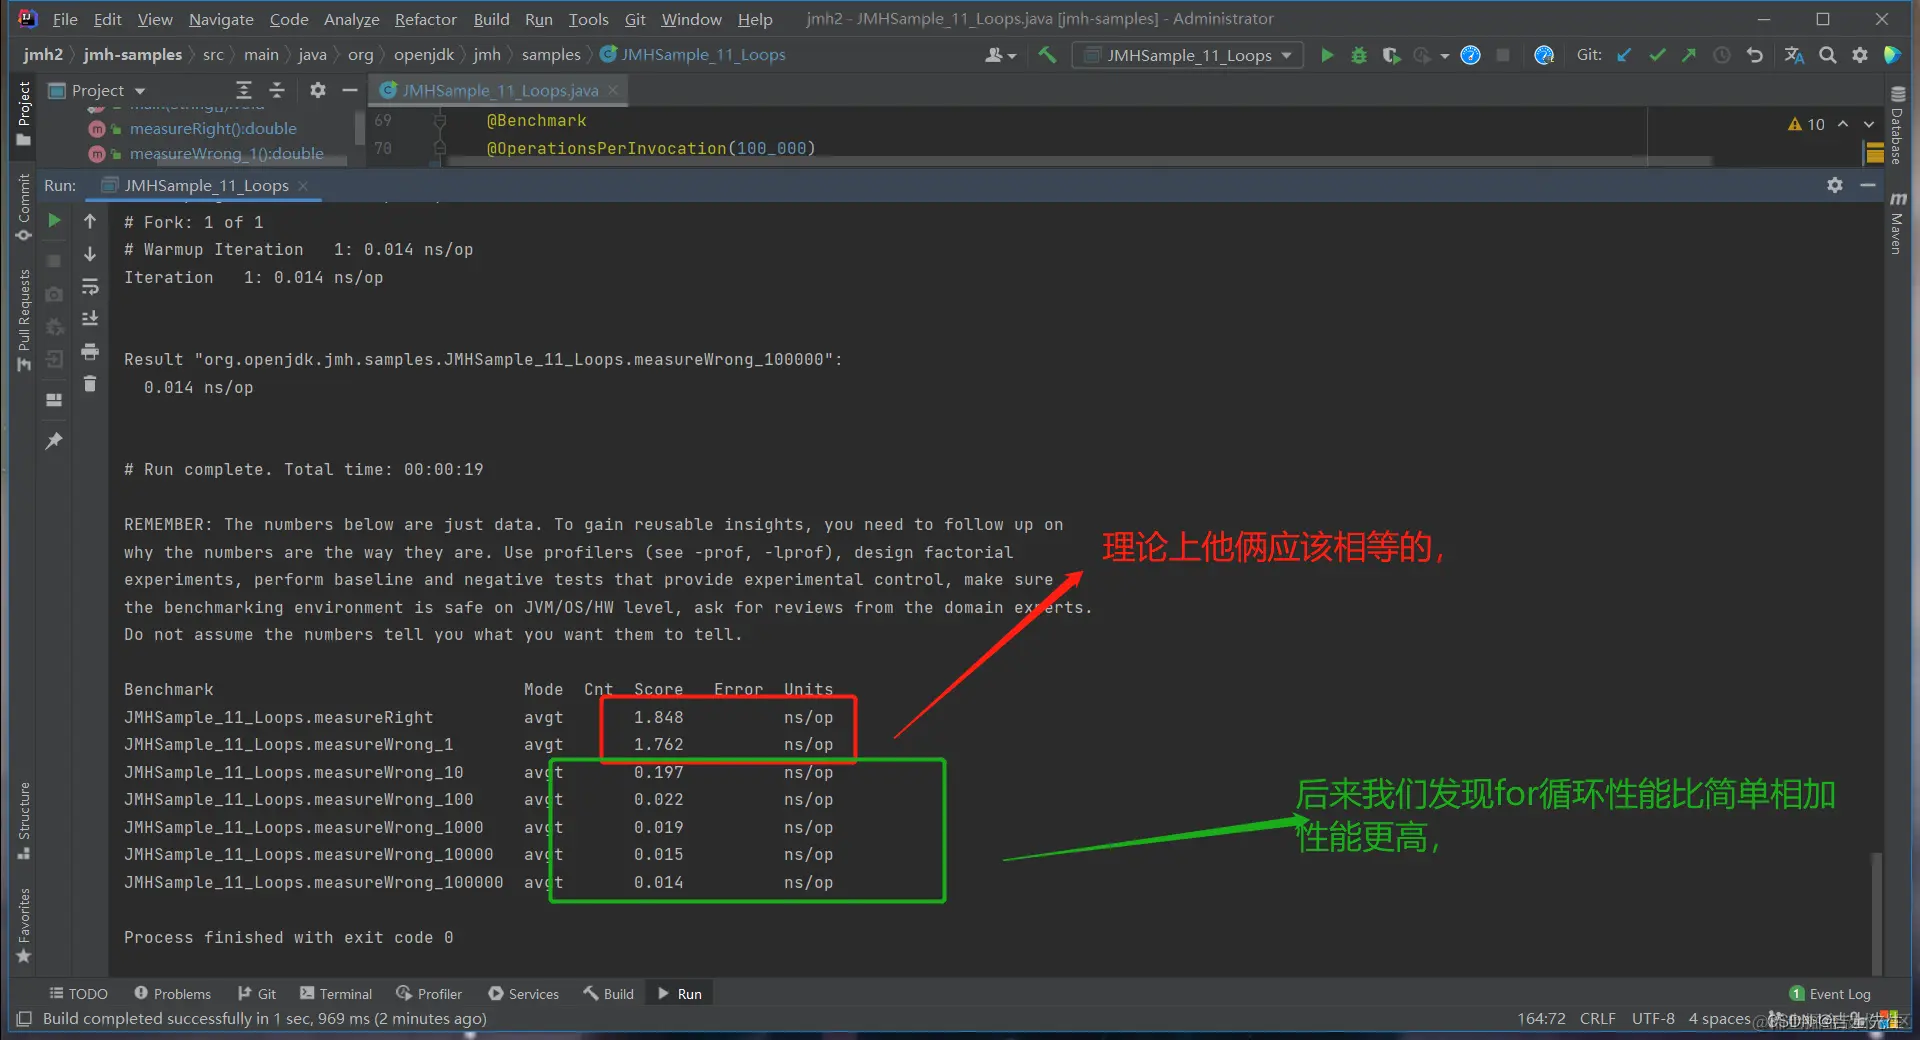
Task: Run with coverage using the shield icon
Action: (1390, 55)
